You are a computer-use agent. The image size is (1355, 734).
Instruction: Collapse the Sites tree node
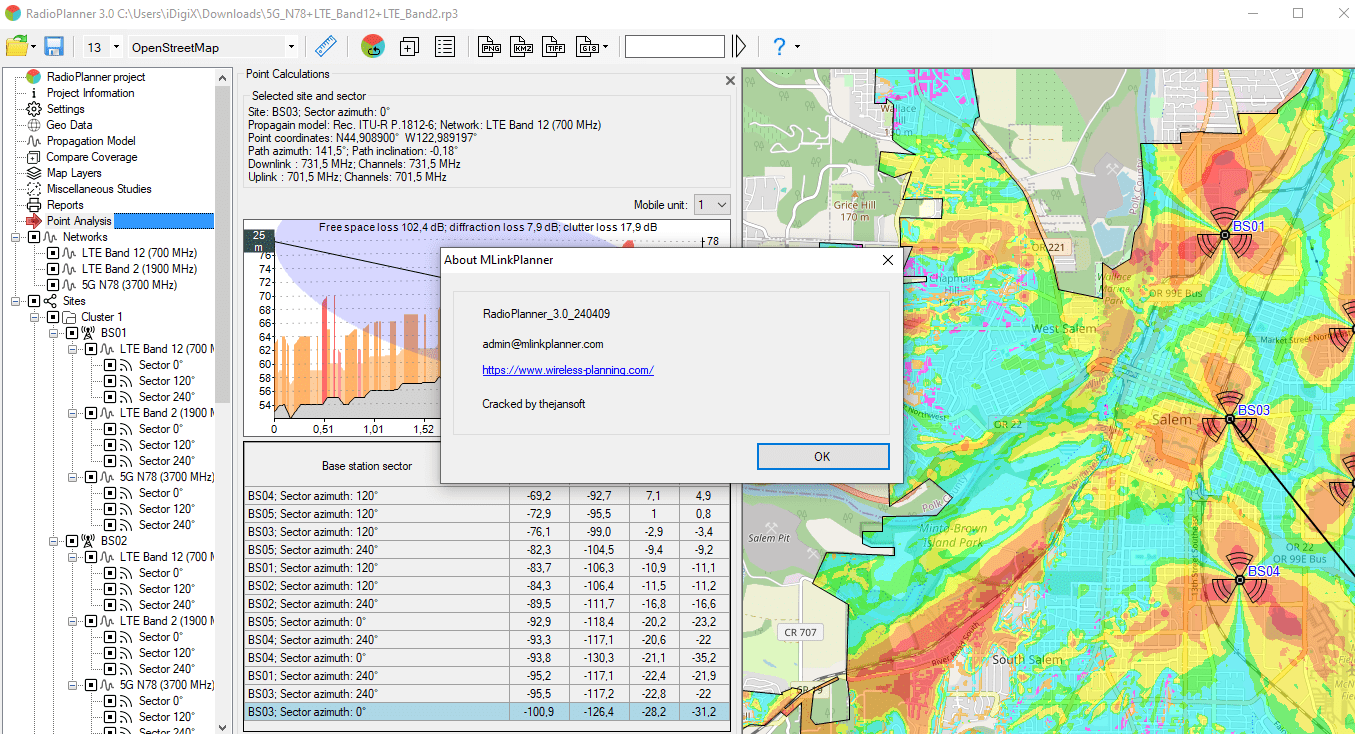tap(16, 301)
